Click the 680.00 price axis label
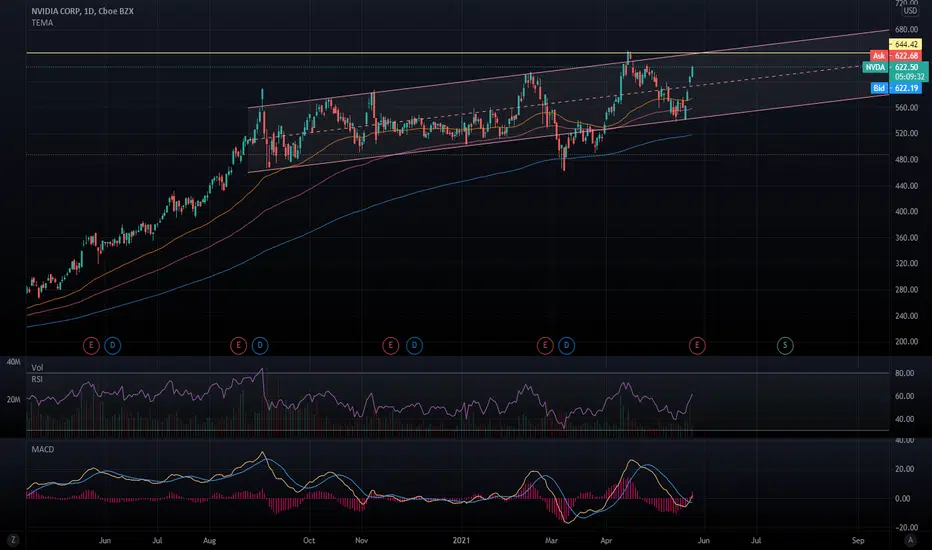932x550 pixels. 906,29
